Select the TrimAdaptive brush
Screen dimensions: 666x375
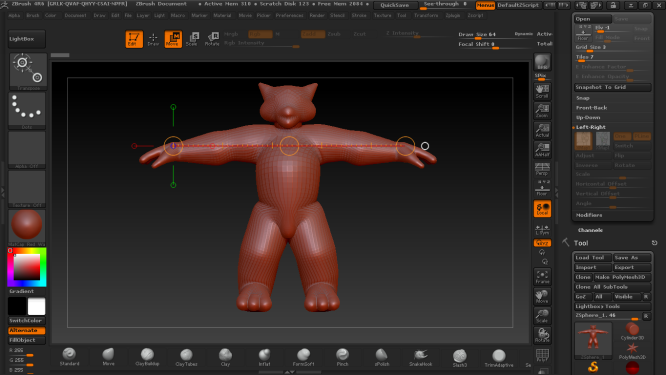[499, 357]
